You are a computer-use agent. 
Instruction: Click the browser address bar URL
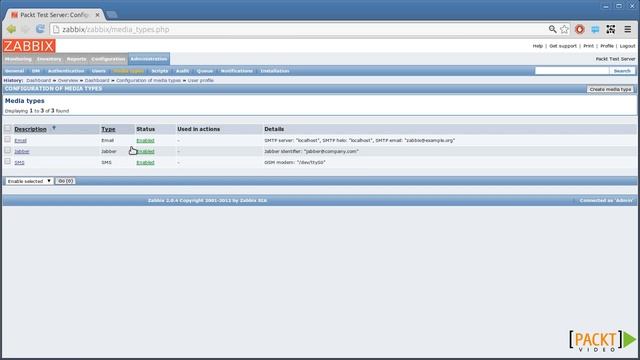click(x=116, y=29)
